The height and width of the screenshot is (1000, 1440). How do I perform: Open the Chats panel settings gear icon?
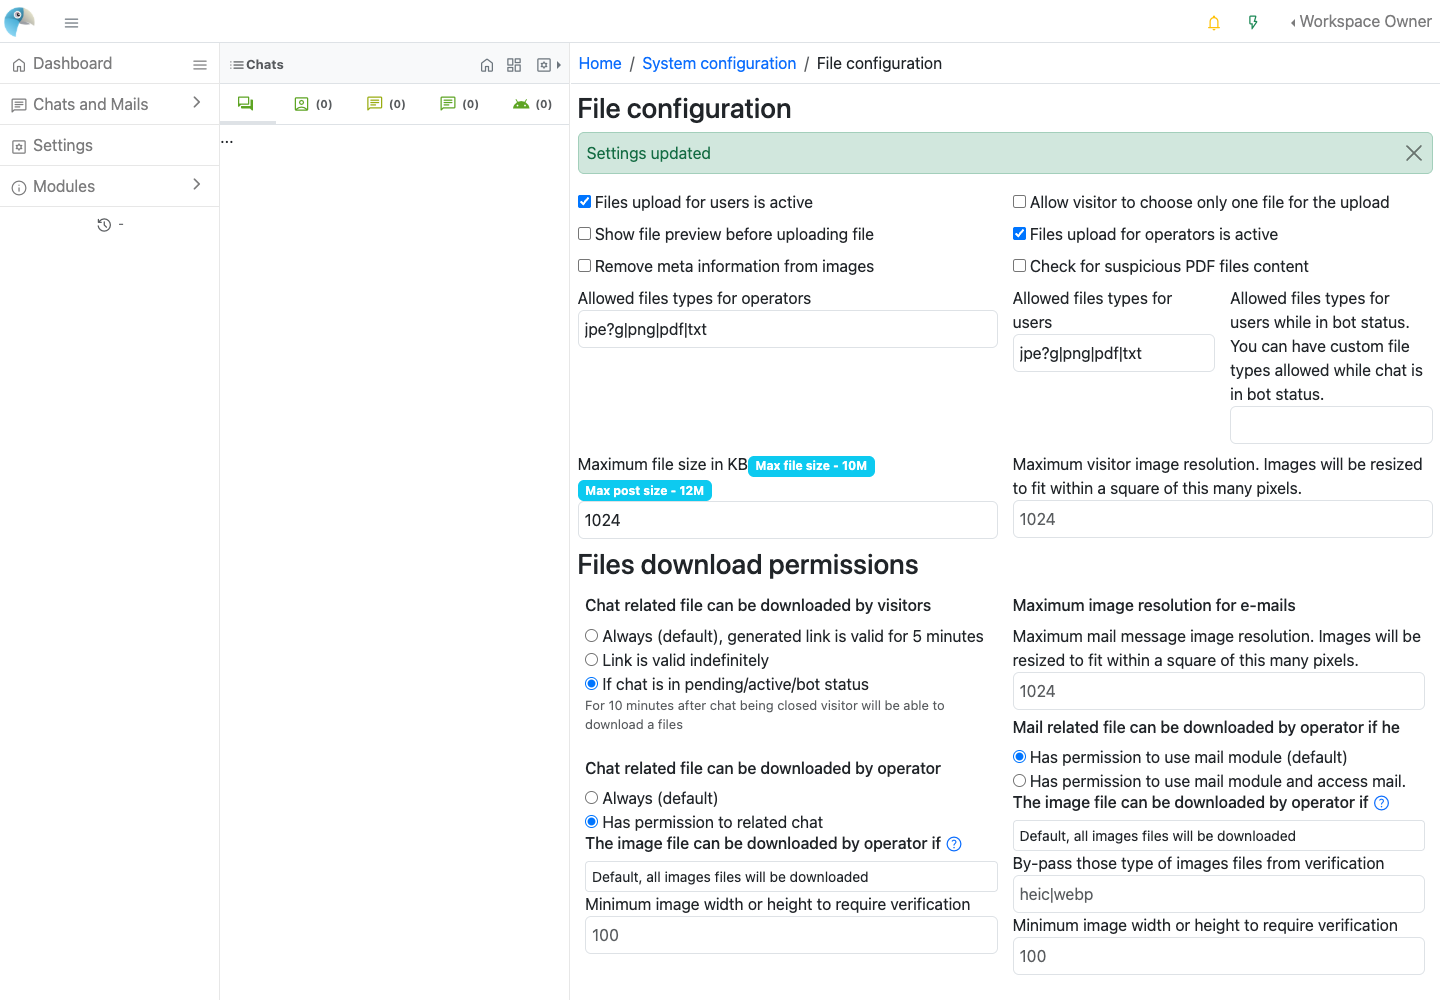544,65
